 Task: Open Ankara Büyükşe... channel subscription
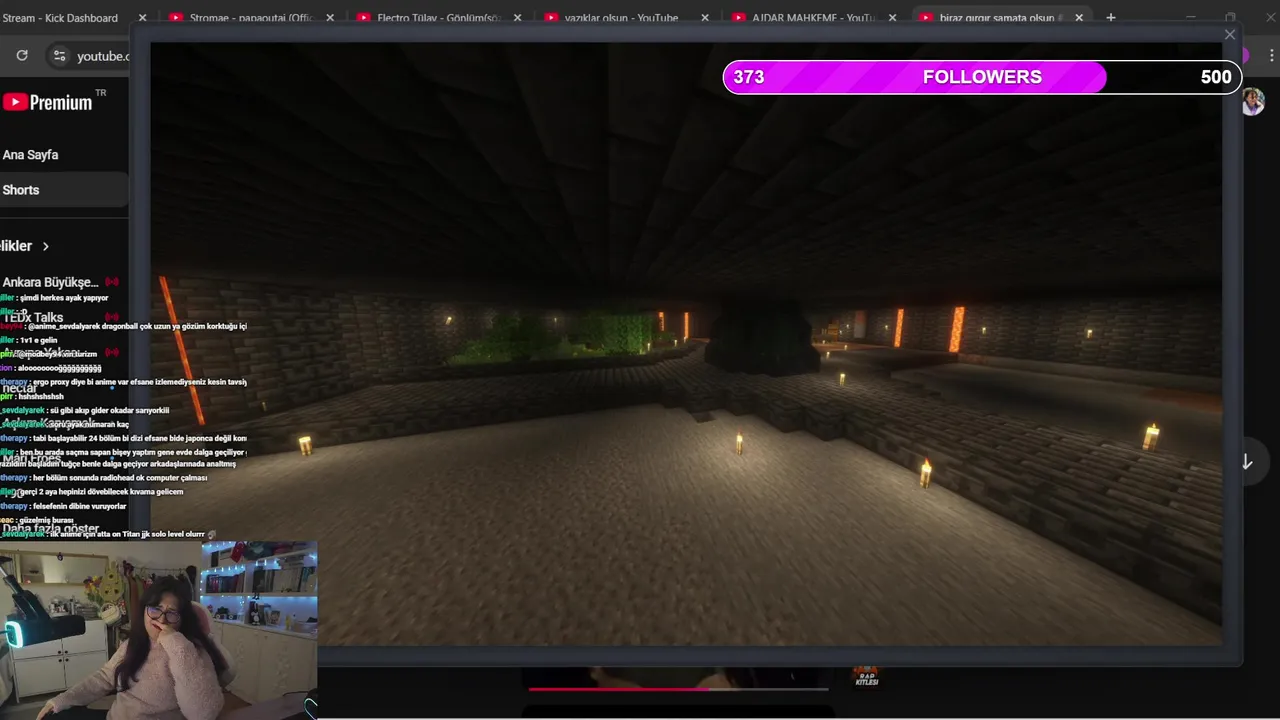pos(50,282)
